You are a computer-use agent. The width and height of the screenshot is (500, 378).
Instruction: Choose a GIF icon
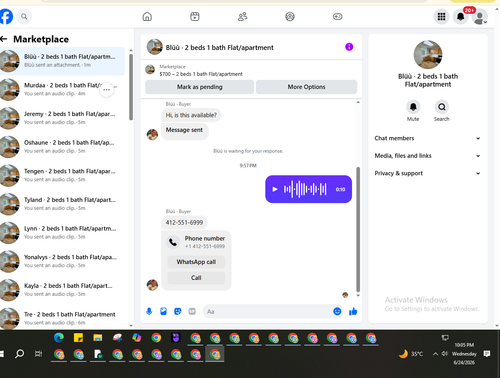click(192, 311)
